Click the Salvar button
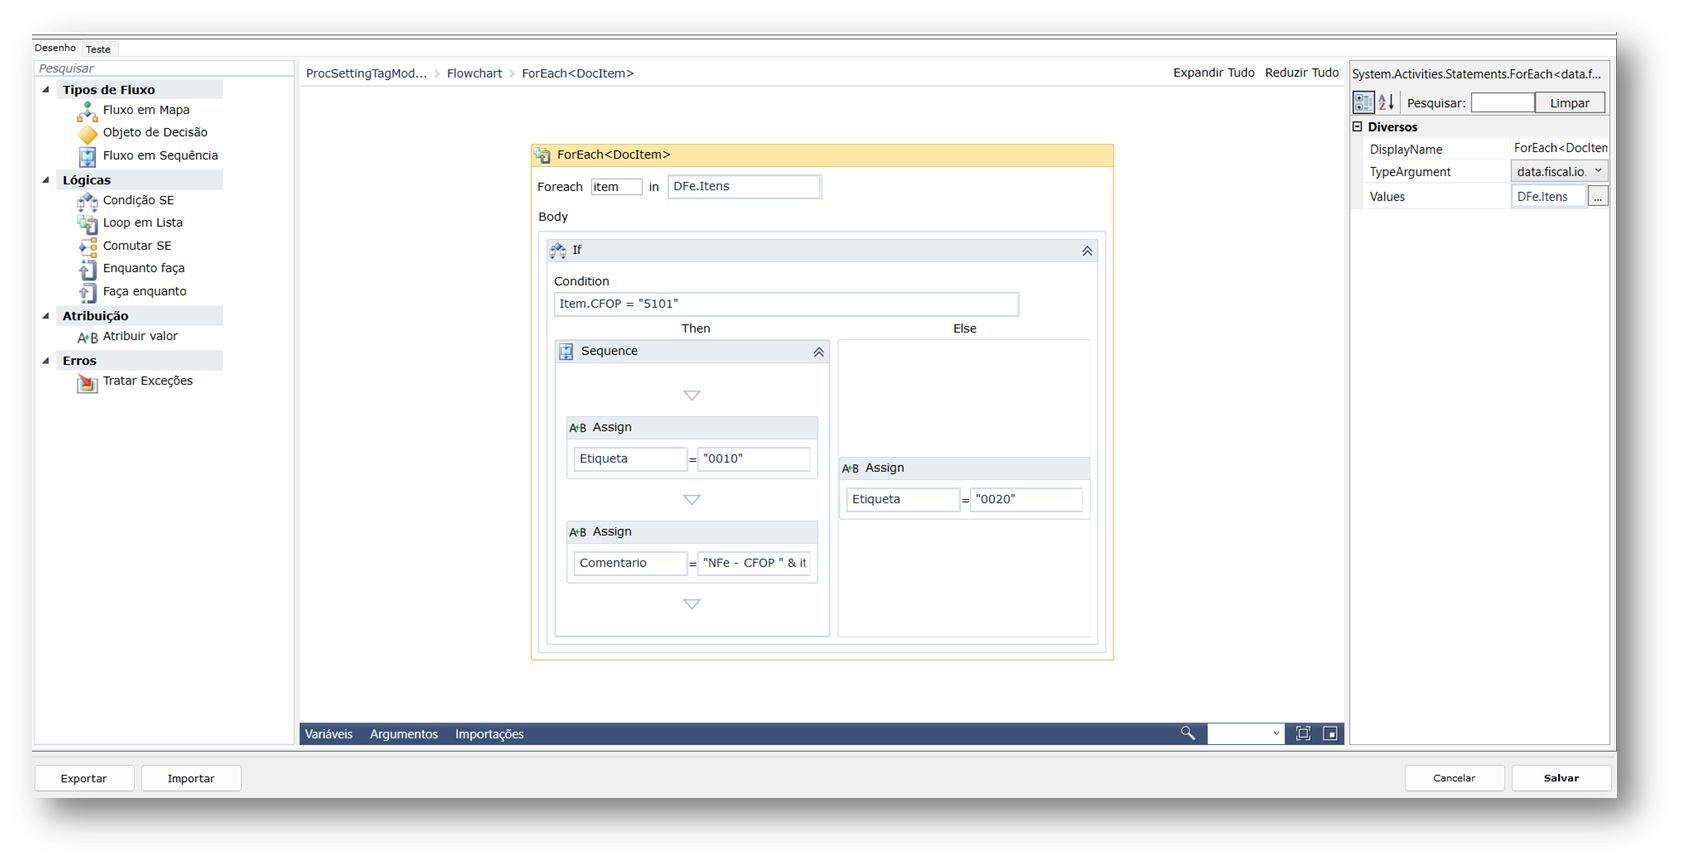The image size is (1682, 863). 1561,778
